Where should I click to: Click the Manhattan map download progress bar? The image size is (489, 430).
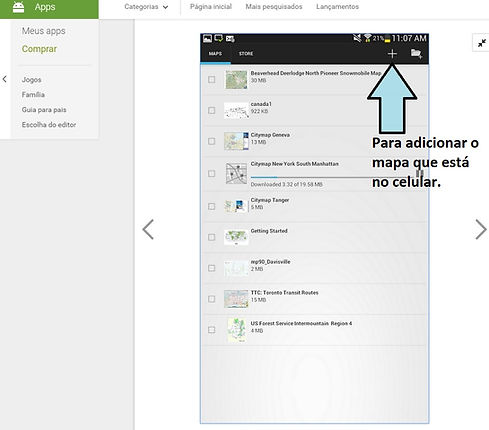tap(331, 177)
